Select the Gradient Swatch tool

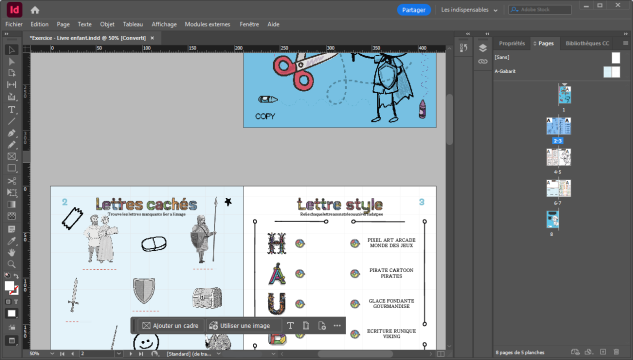click(12, 204)
